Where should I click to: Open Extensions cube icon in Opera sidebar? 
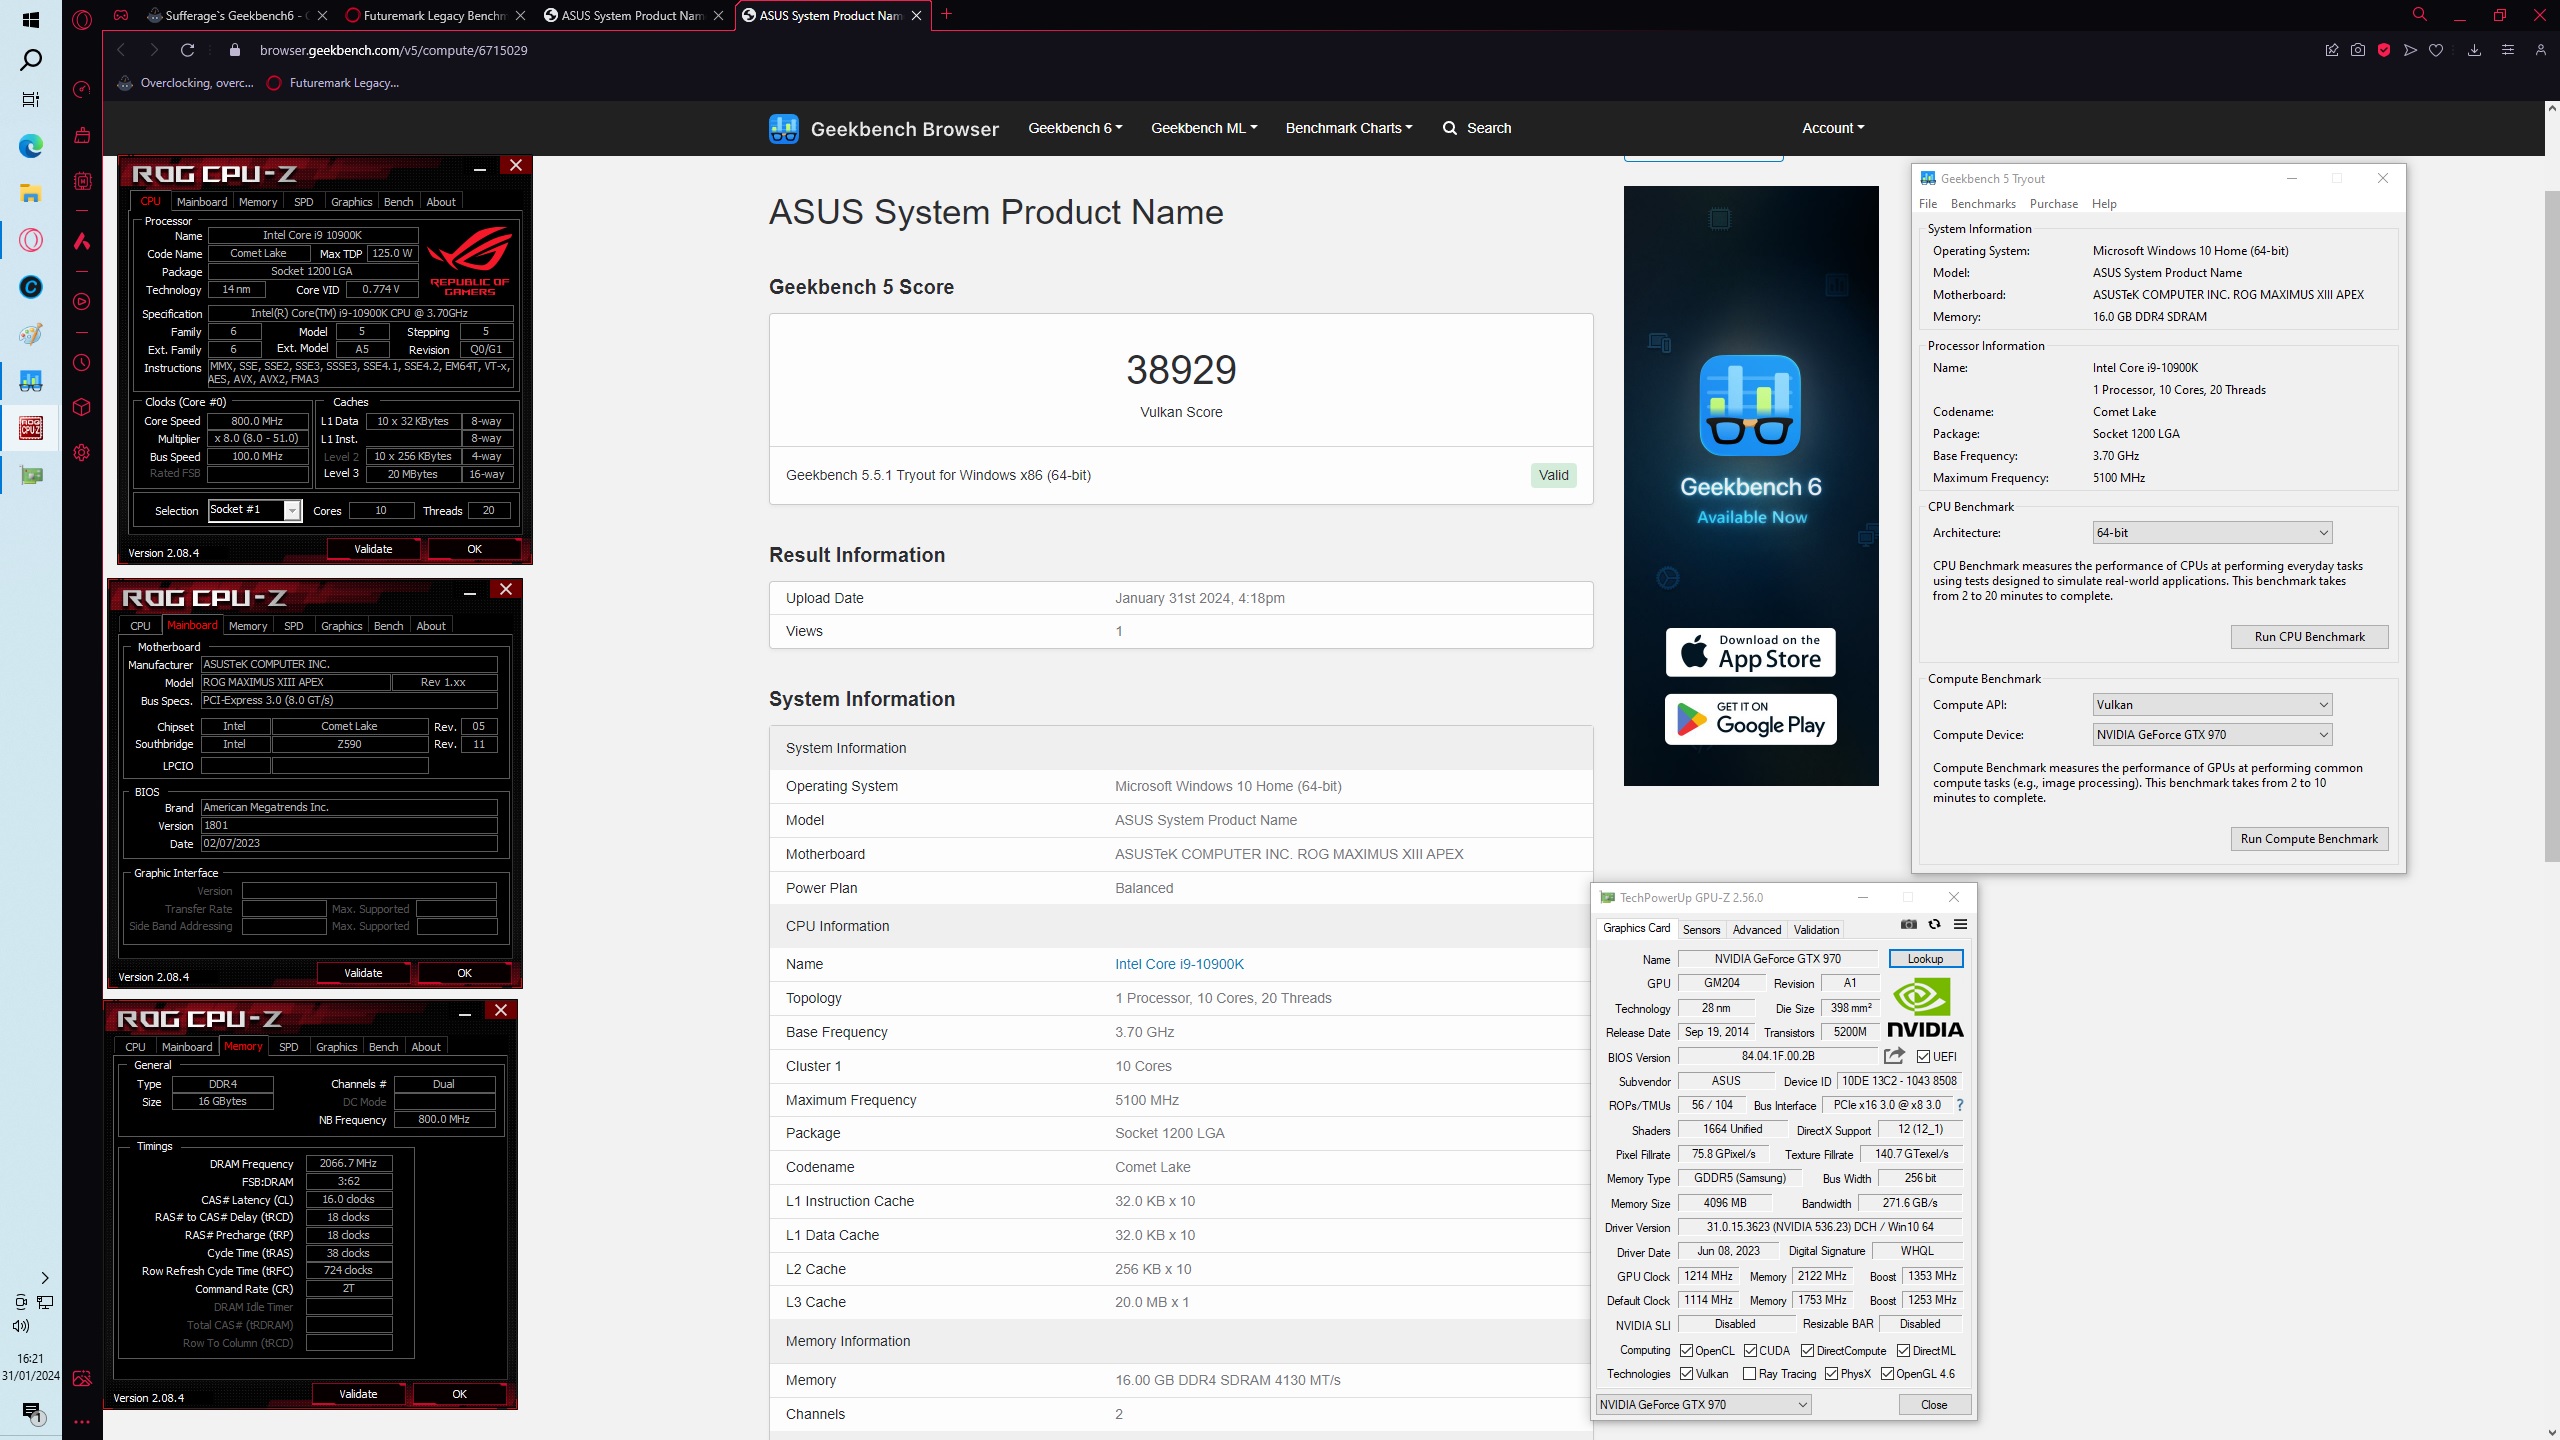click(82, 408)
